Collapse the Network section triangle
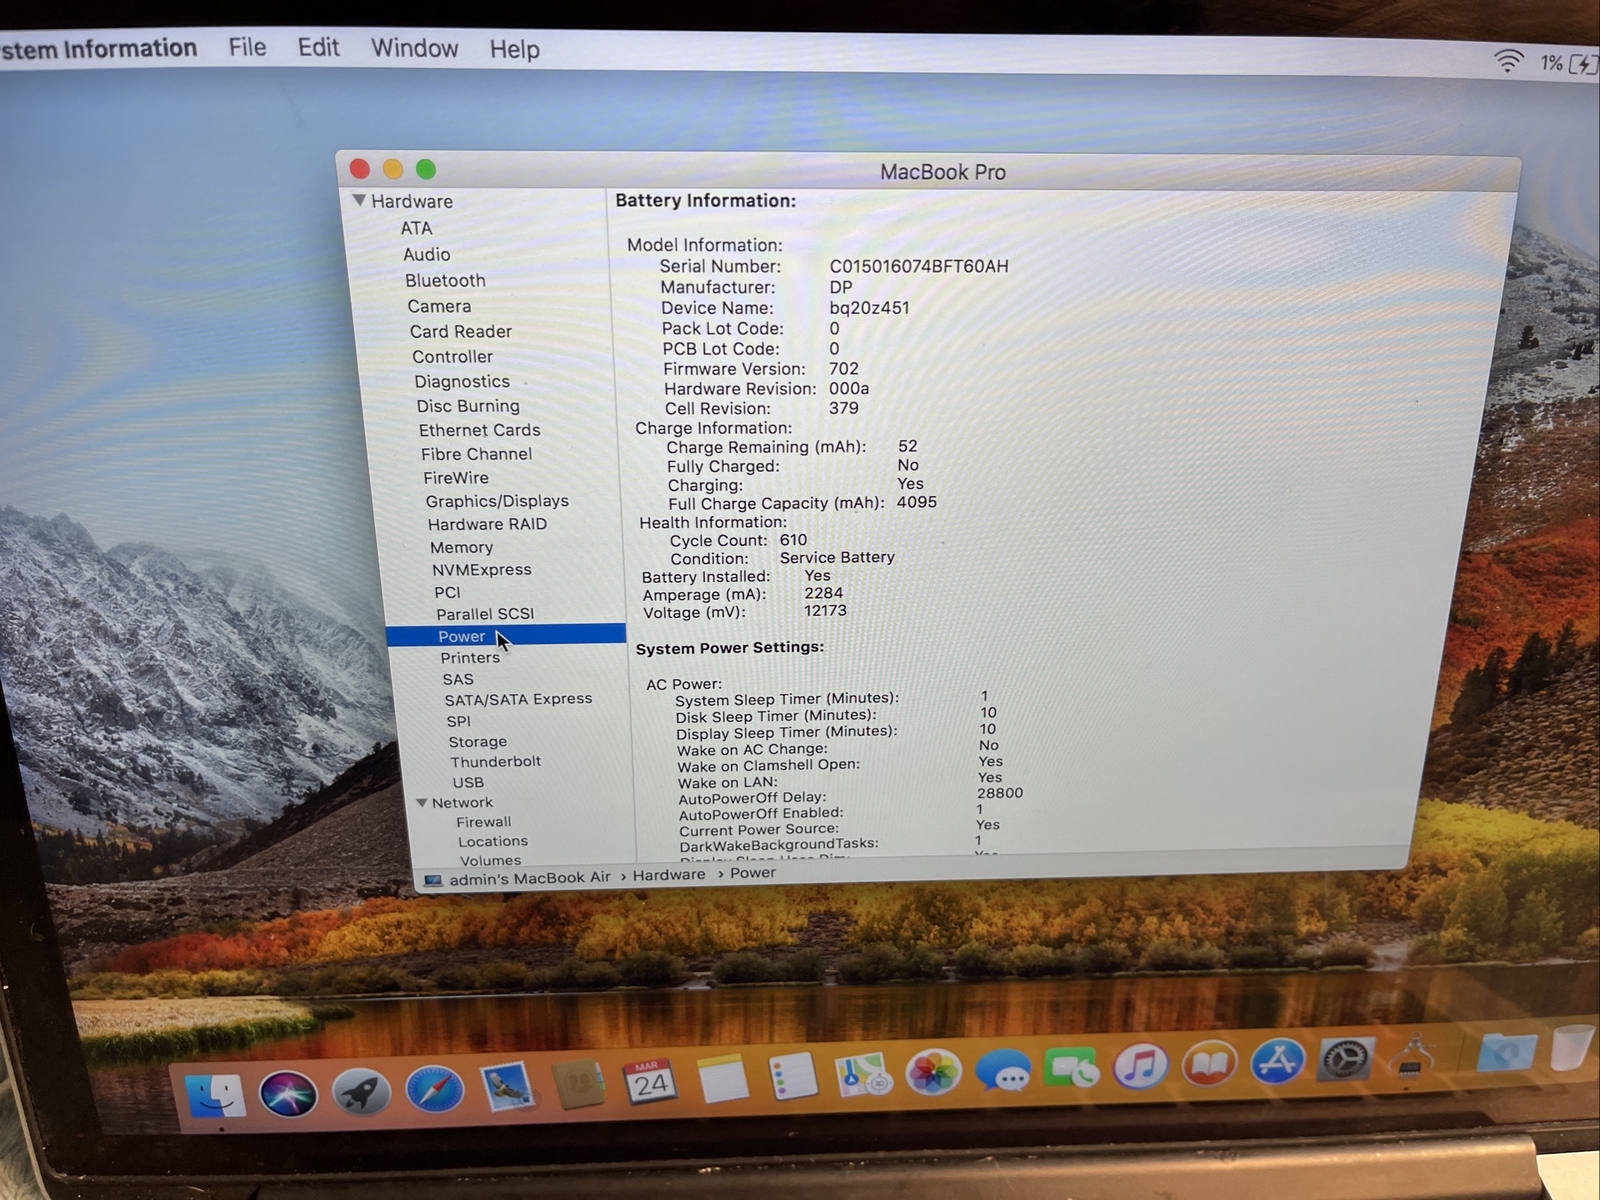Viewport: 1600px width, 1200px height. [422, 802]
